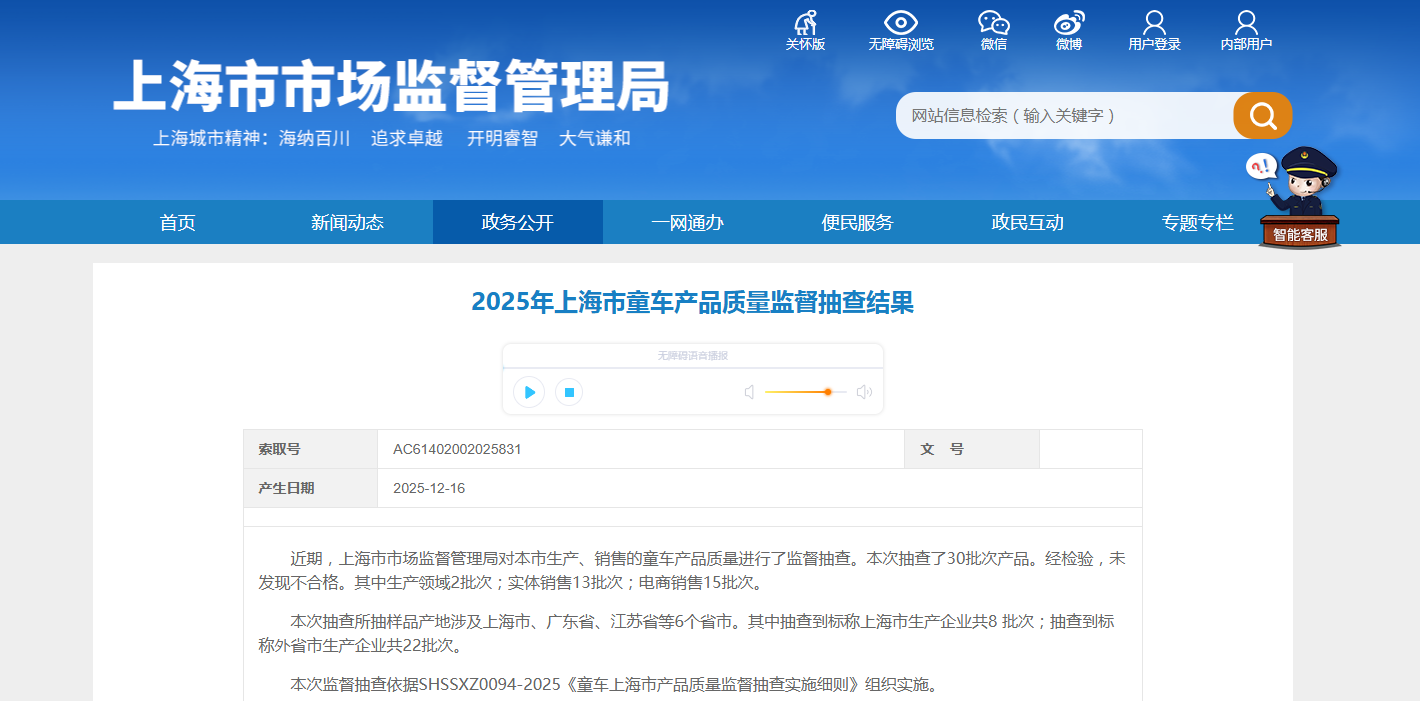
Task: Play the audio reading
Action: pos(529,392)
